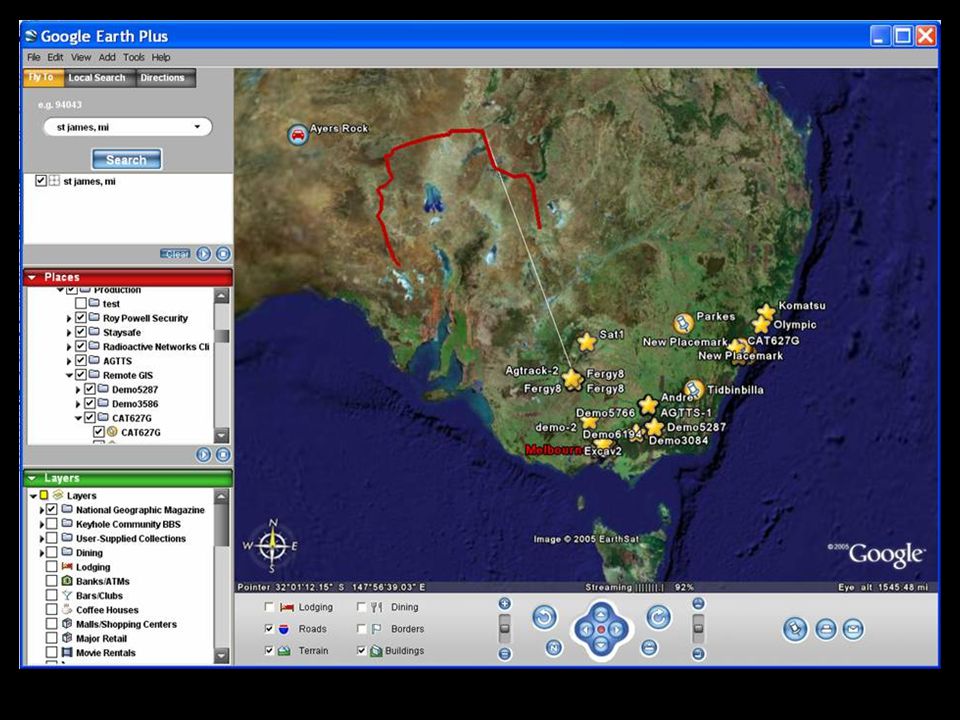Click the center stop button of navigation pad
Screen dimensions: 960x720
coord(601,629)
